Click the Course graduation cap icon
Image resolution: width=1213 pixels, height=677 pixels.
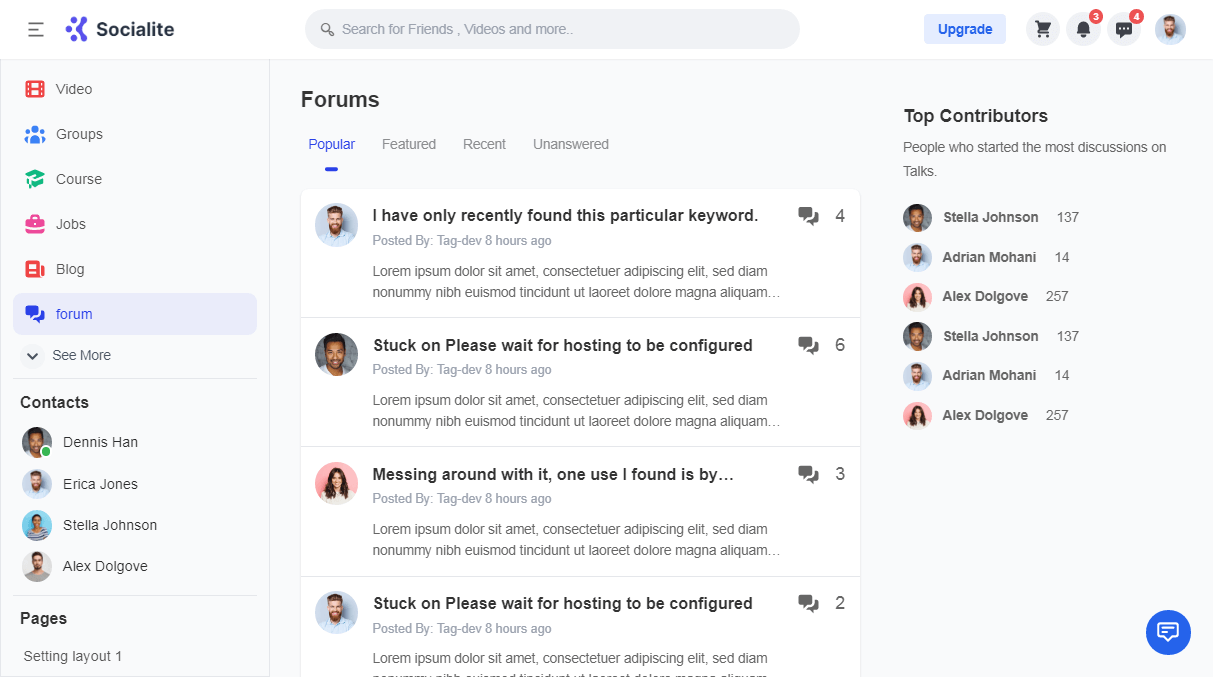coord(35,179)
